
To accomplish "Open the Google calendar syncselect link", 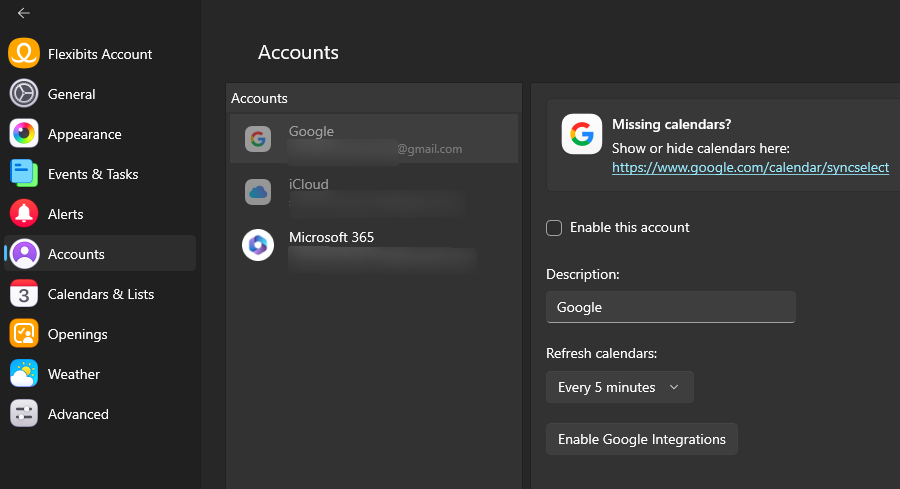I will click(x=750, y=168).
